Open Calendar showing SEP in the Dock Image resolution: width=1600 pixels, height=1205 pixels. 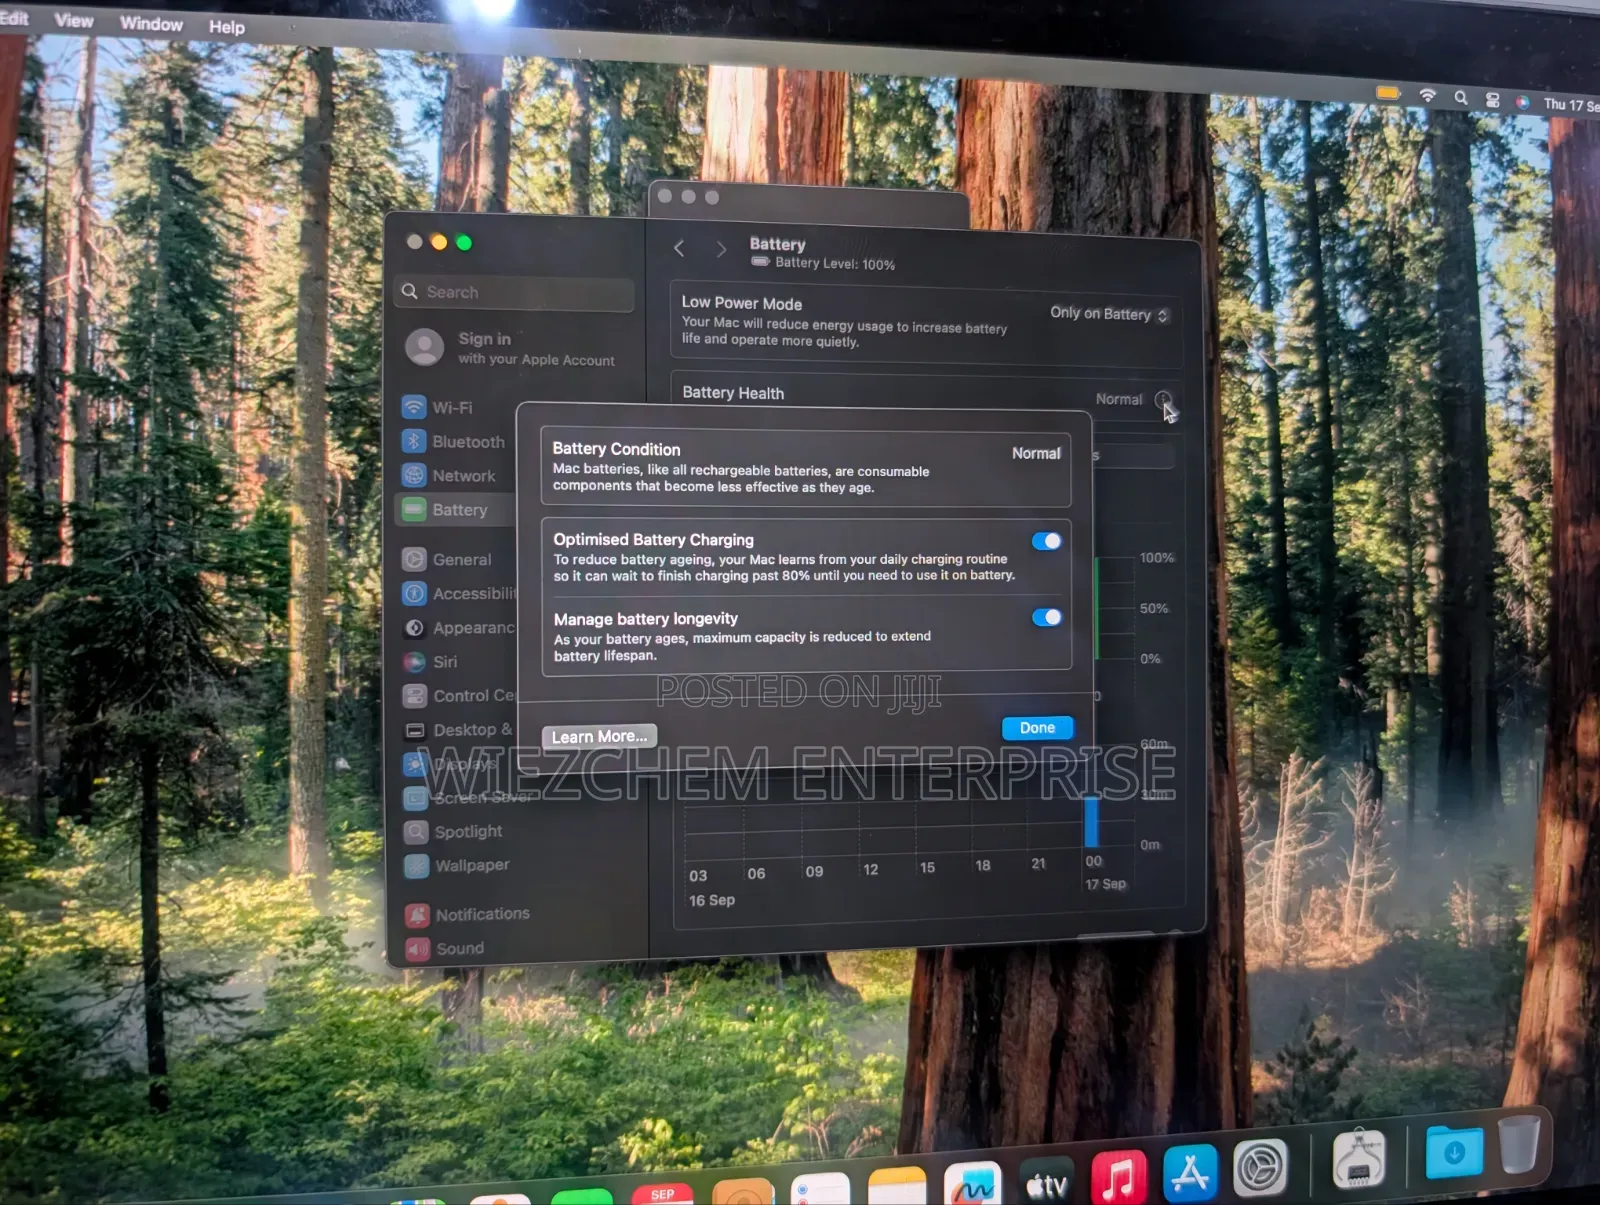point(662,1194)
